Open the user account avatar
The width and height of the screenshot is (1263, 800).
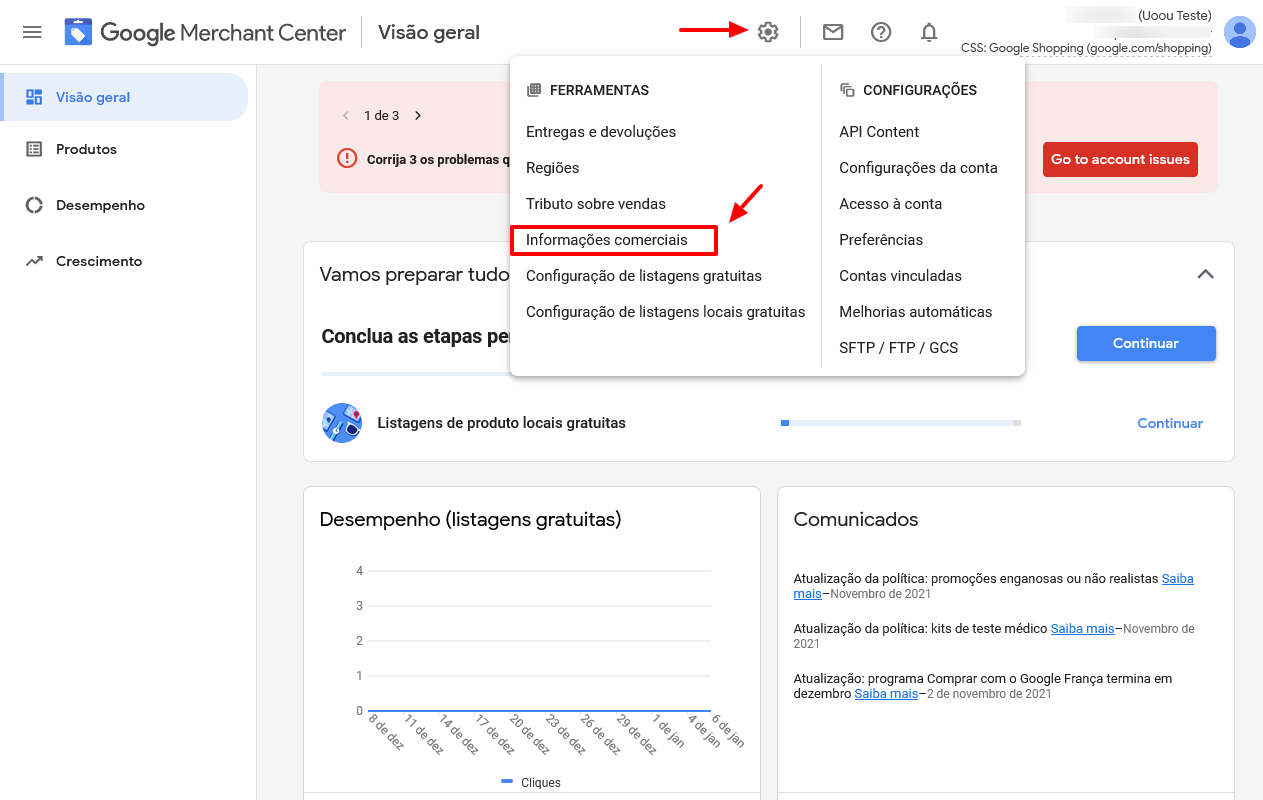1240,32
